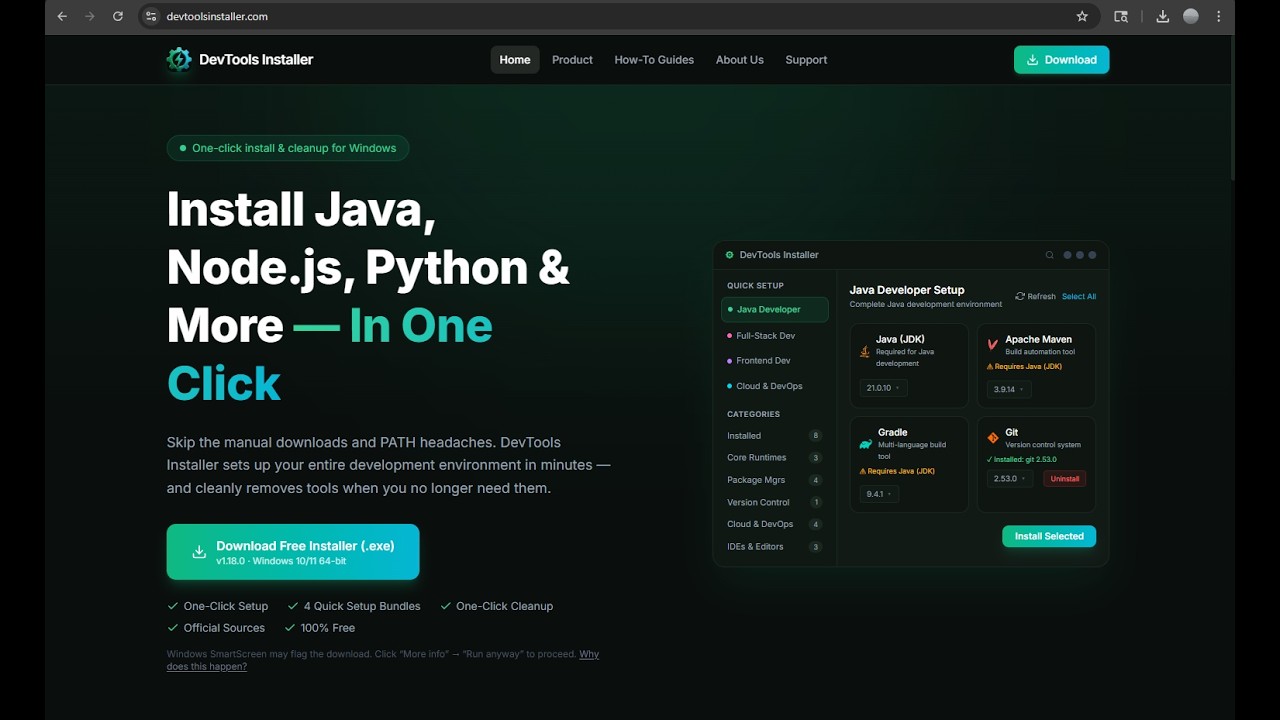Click "One-Click Setup" feature text

226,606
